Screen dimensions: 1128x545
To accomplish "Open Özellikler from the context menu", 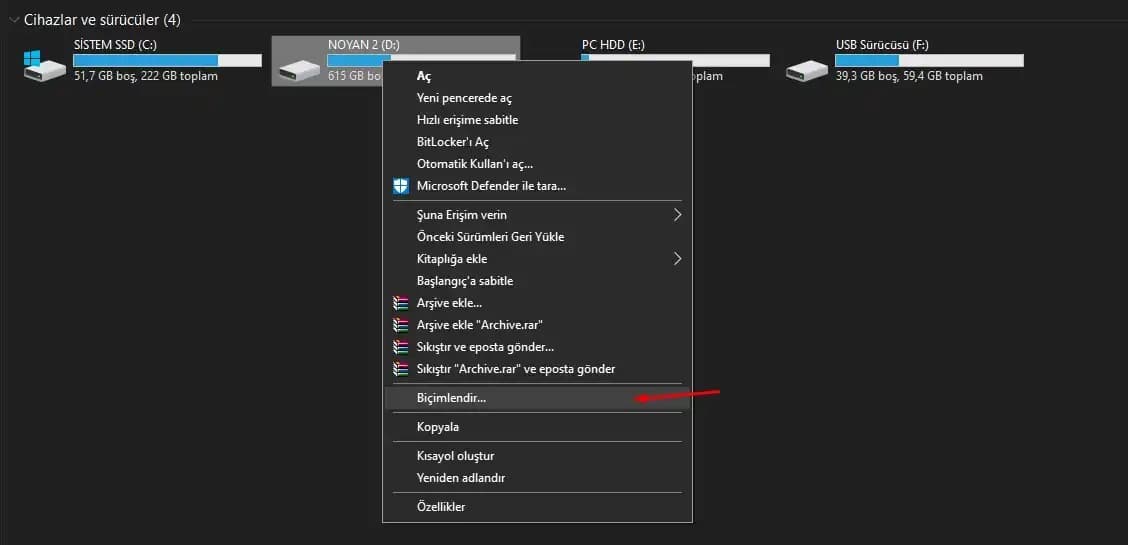I will 441,507.
